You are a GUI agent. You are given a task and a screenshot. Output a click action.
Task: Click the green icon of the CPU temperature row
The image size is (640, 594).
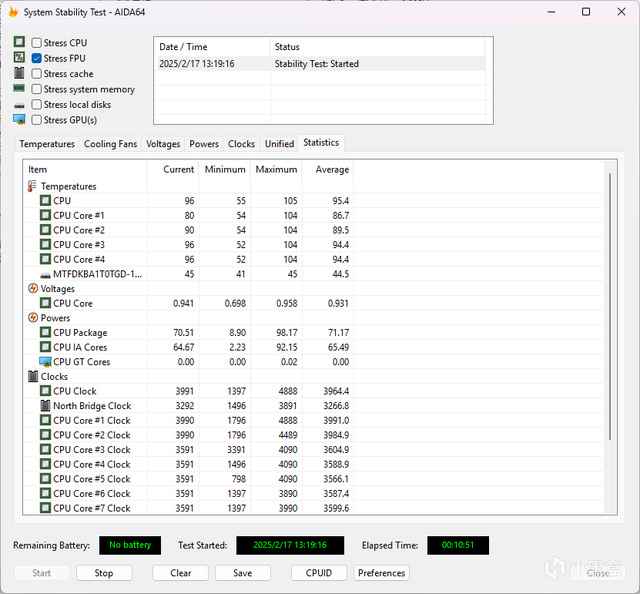pos(45,200)
